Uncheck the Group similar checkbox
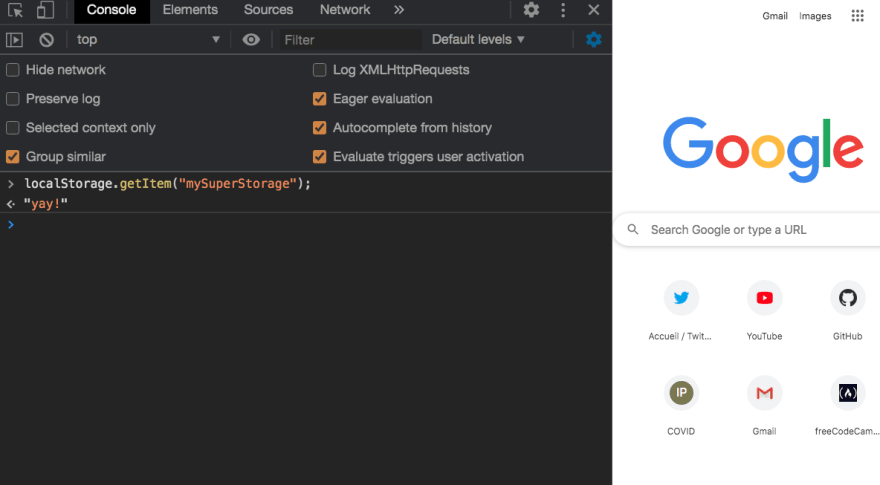This screenshot has width=880, height=485. click(x=12, y=157)
